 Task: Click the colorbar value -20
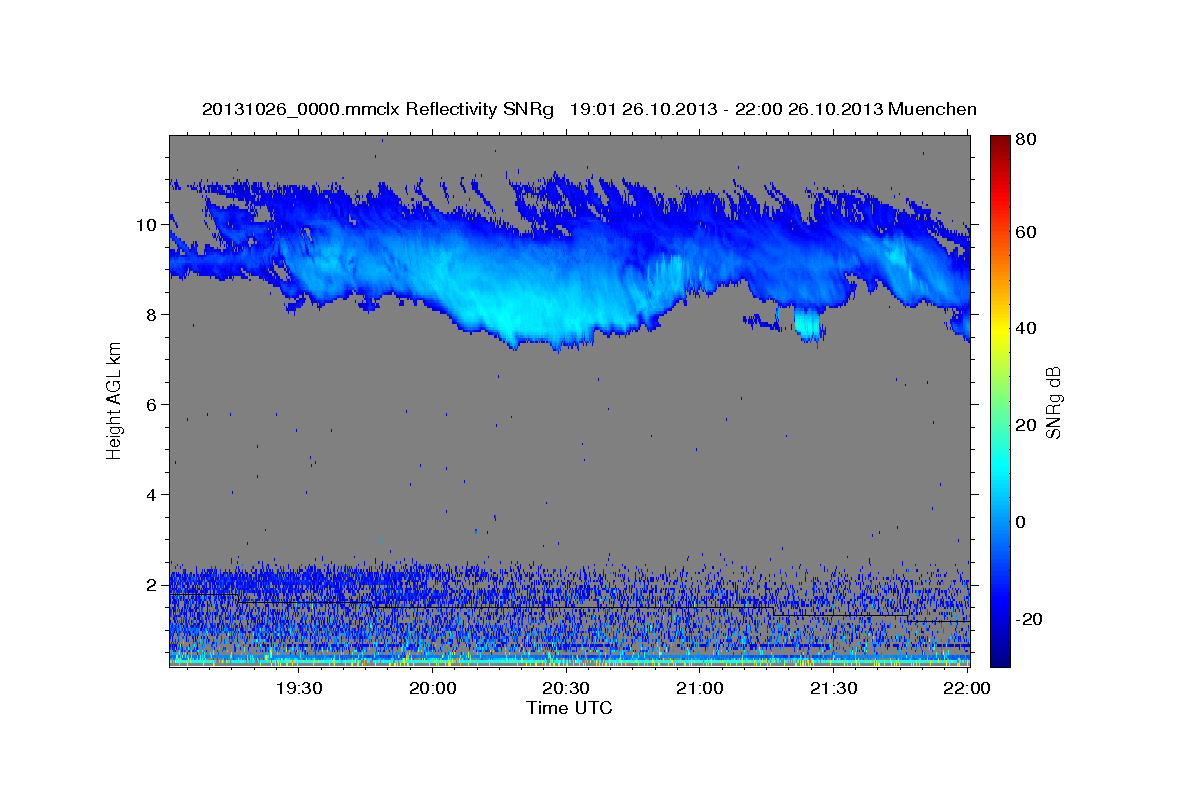1029,620
